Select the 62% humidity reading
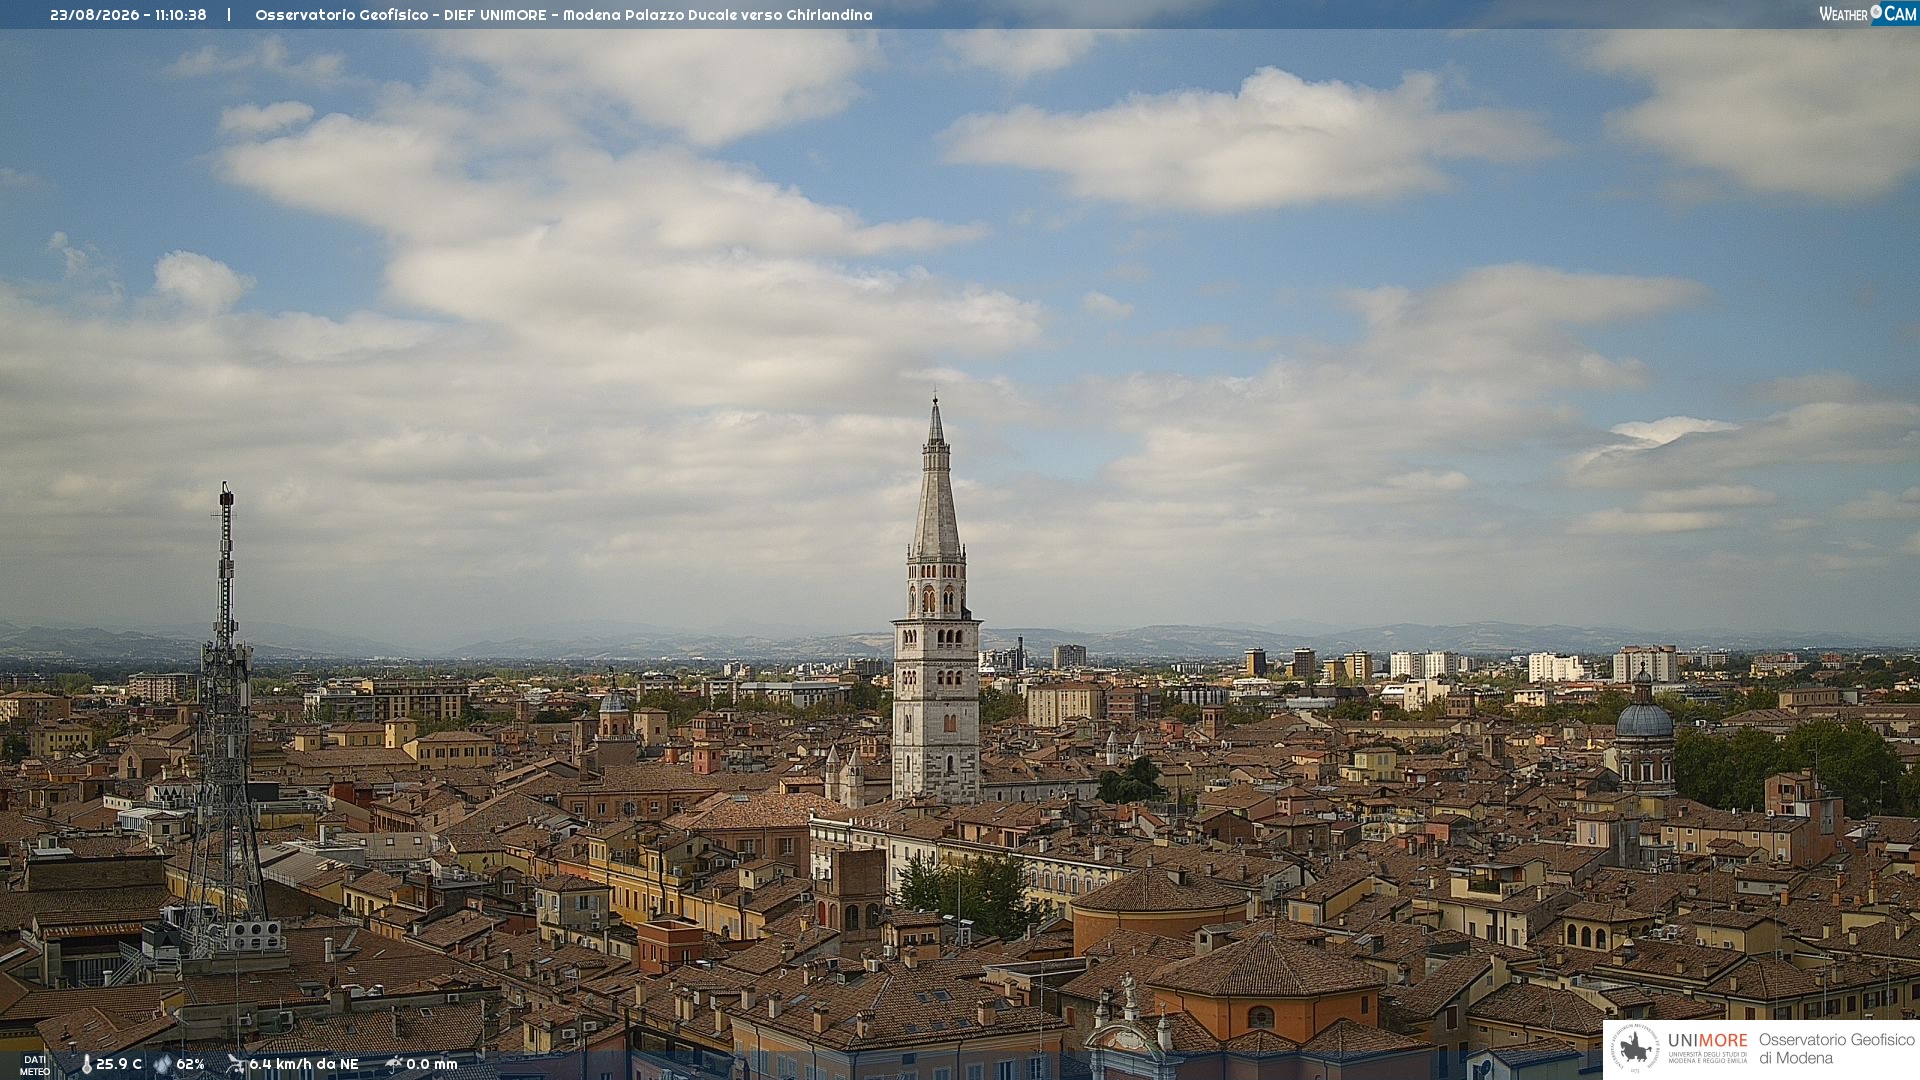Image resolution: width=1920 pixels, height=1080 pixels. [x=190, y=1064]
